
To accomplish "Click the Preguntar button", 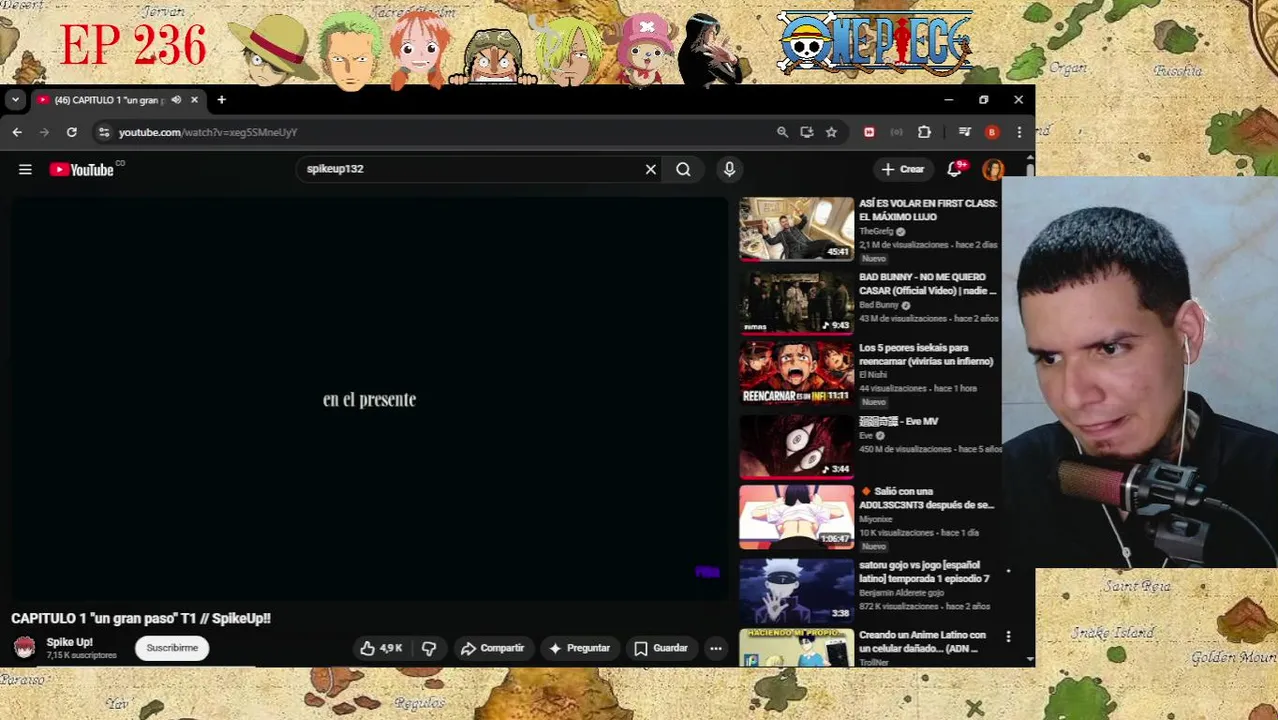I will [579, 648].
